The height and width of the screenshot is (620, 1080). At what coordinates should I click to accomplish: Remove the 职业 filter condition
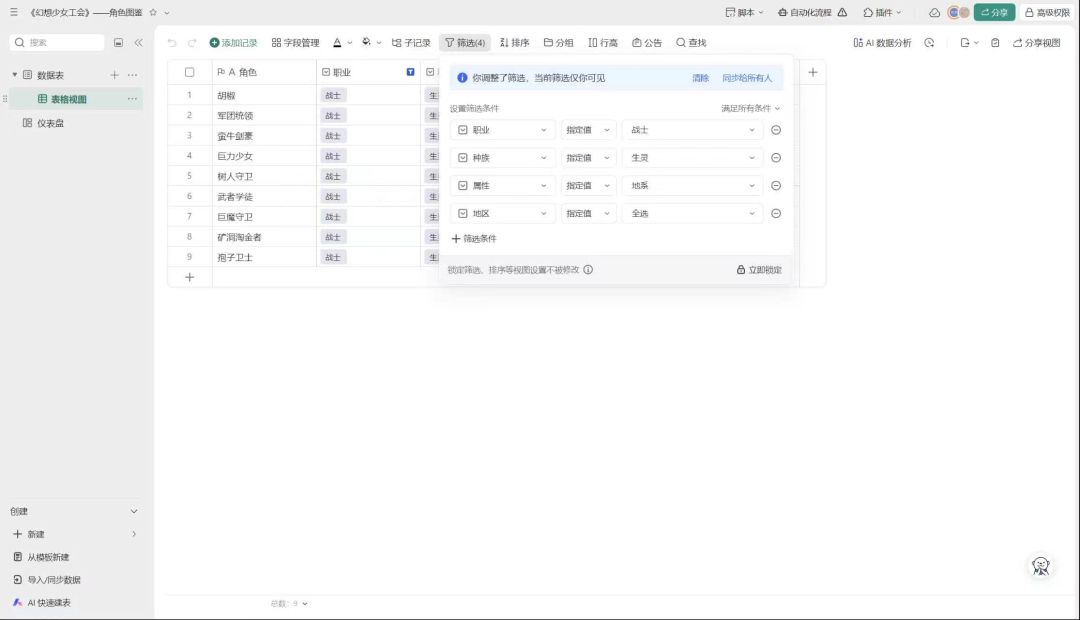[x=776, y=130]
